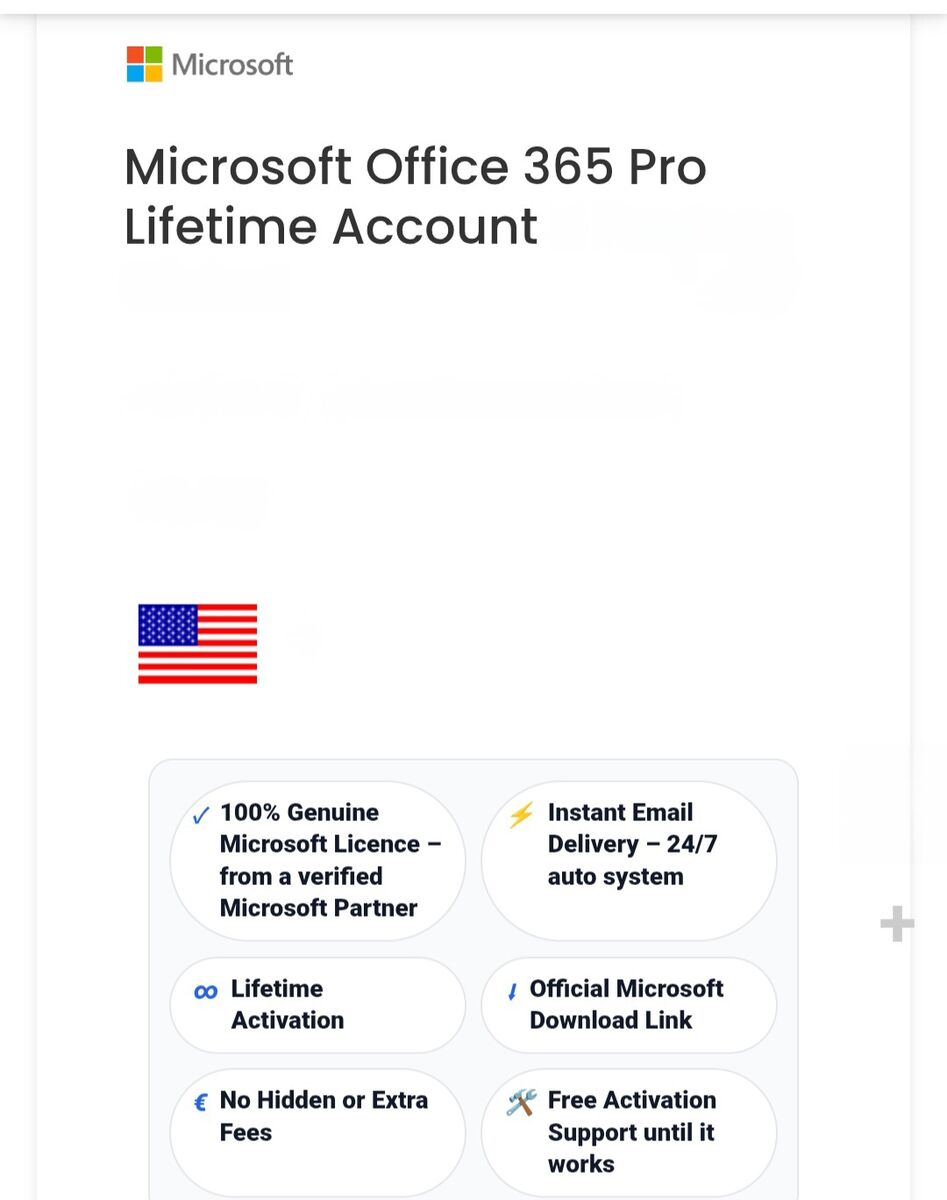Click the yellow lightning bolt icon
The image size is (947, 1200).
521,815
